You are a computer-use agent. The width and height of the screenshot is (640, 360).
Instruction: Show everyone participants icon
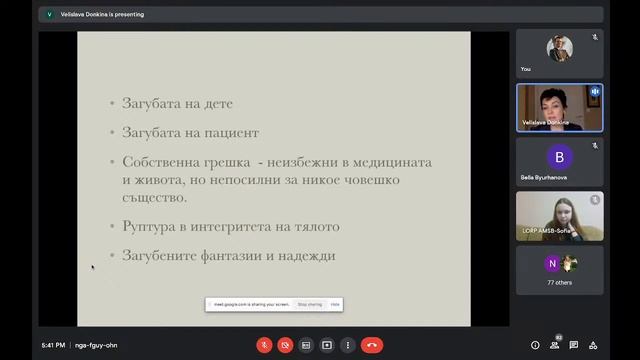[554, 345]
